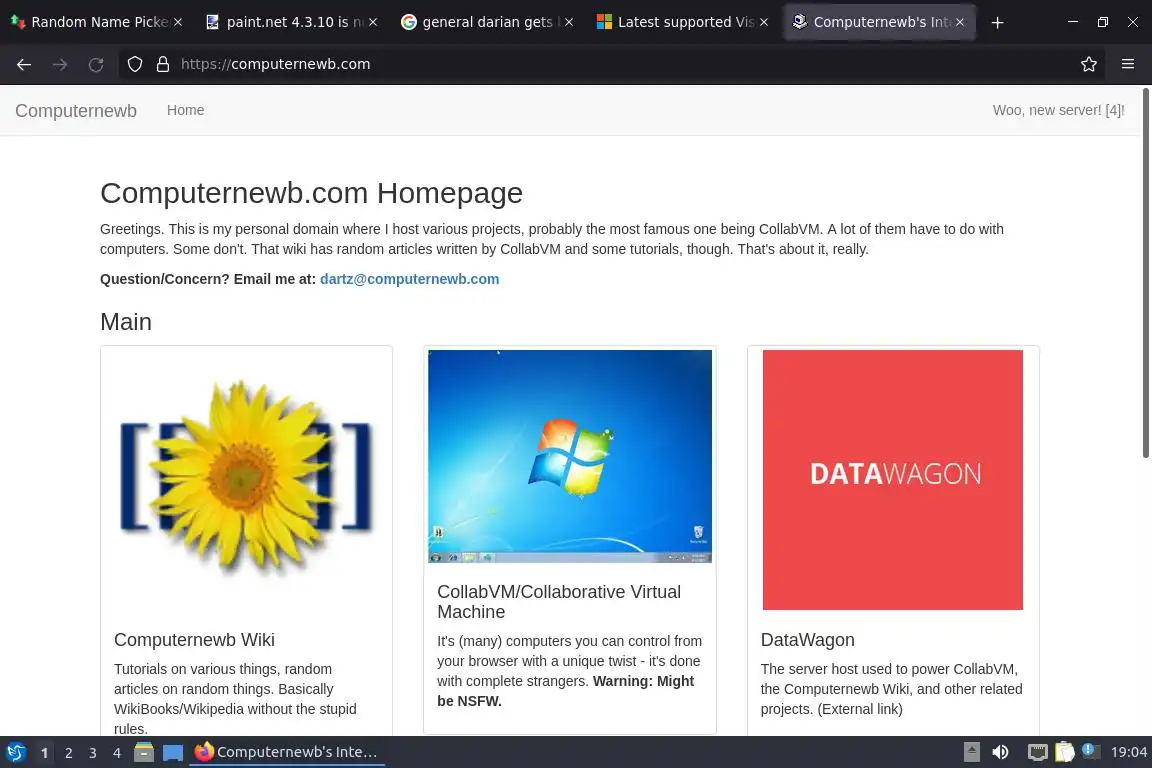The height and width of the screenshot is (768, 1152).
Task: Go back with the browser back arrow
Action: click(24, 65)
